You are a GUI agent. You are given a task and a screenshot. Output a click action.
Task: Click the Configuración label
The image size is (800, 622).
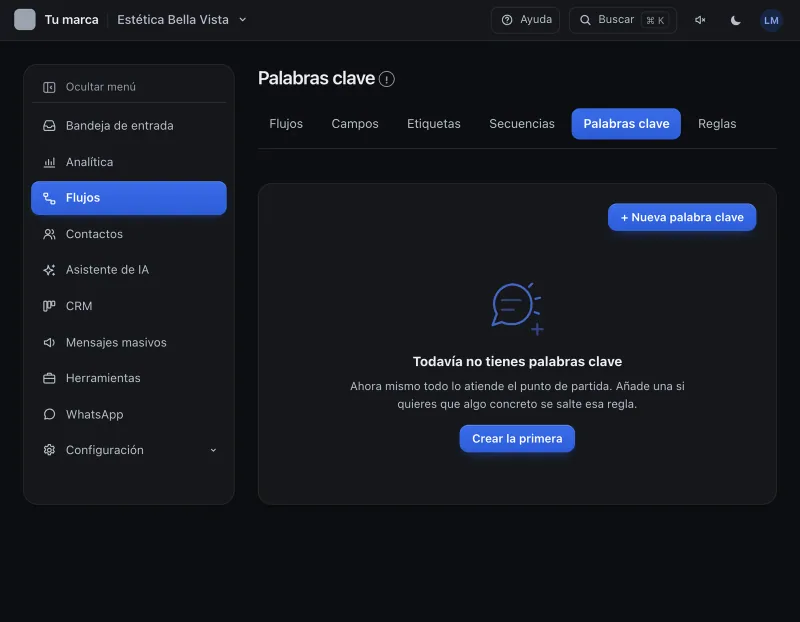pos(105,450)
